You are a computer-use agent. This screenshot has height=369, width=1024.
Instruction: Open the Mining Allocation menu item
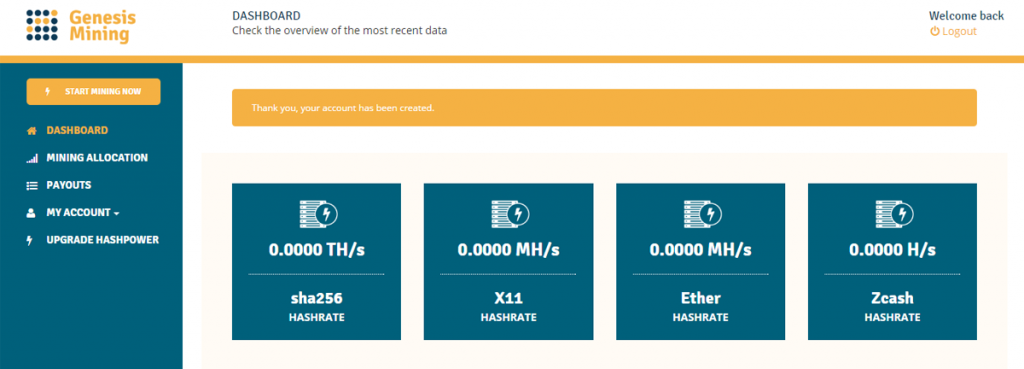97,158
